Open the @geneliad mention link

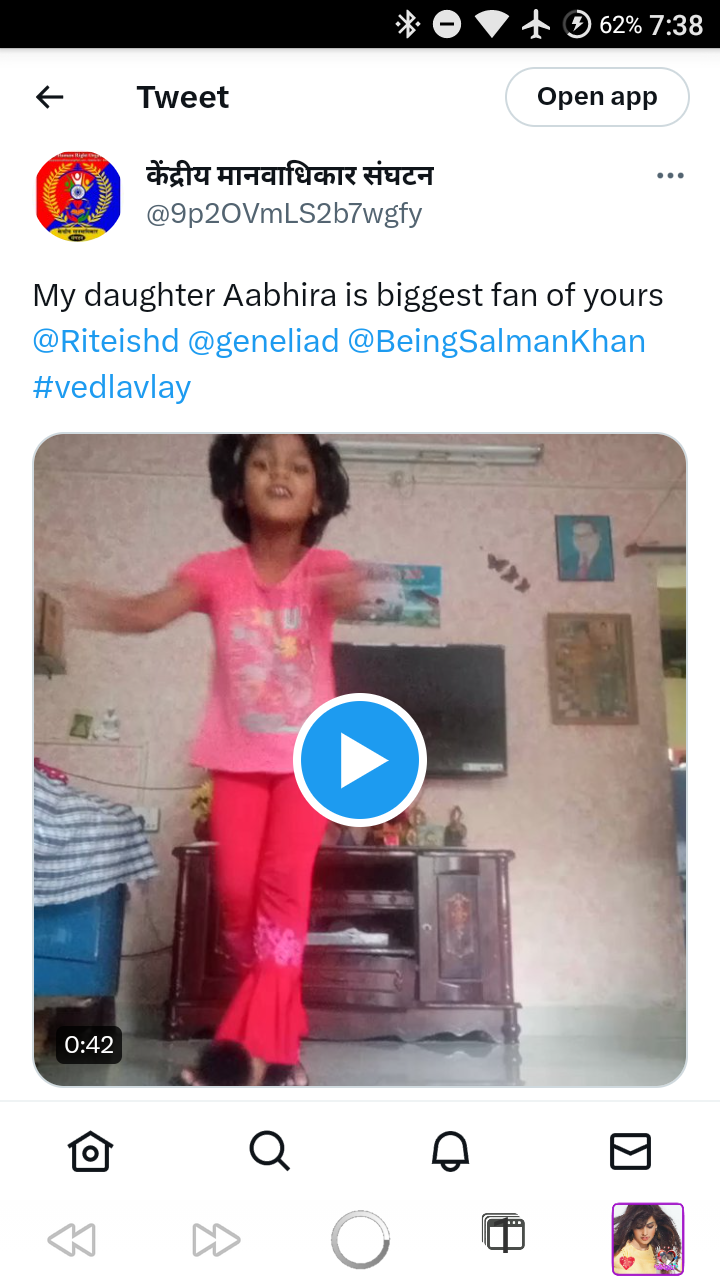(264, 341)
